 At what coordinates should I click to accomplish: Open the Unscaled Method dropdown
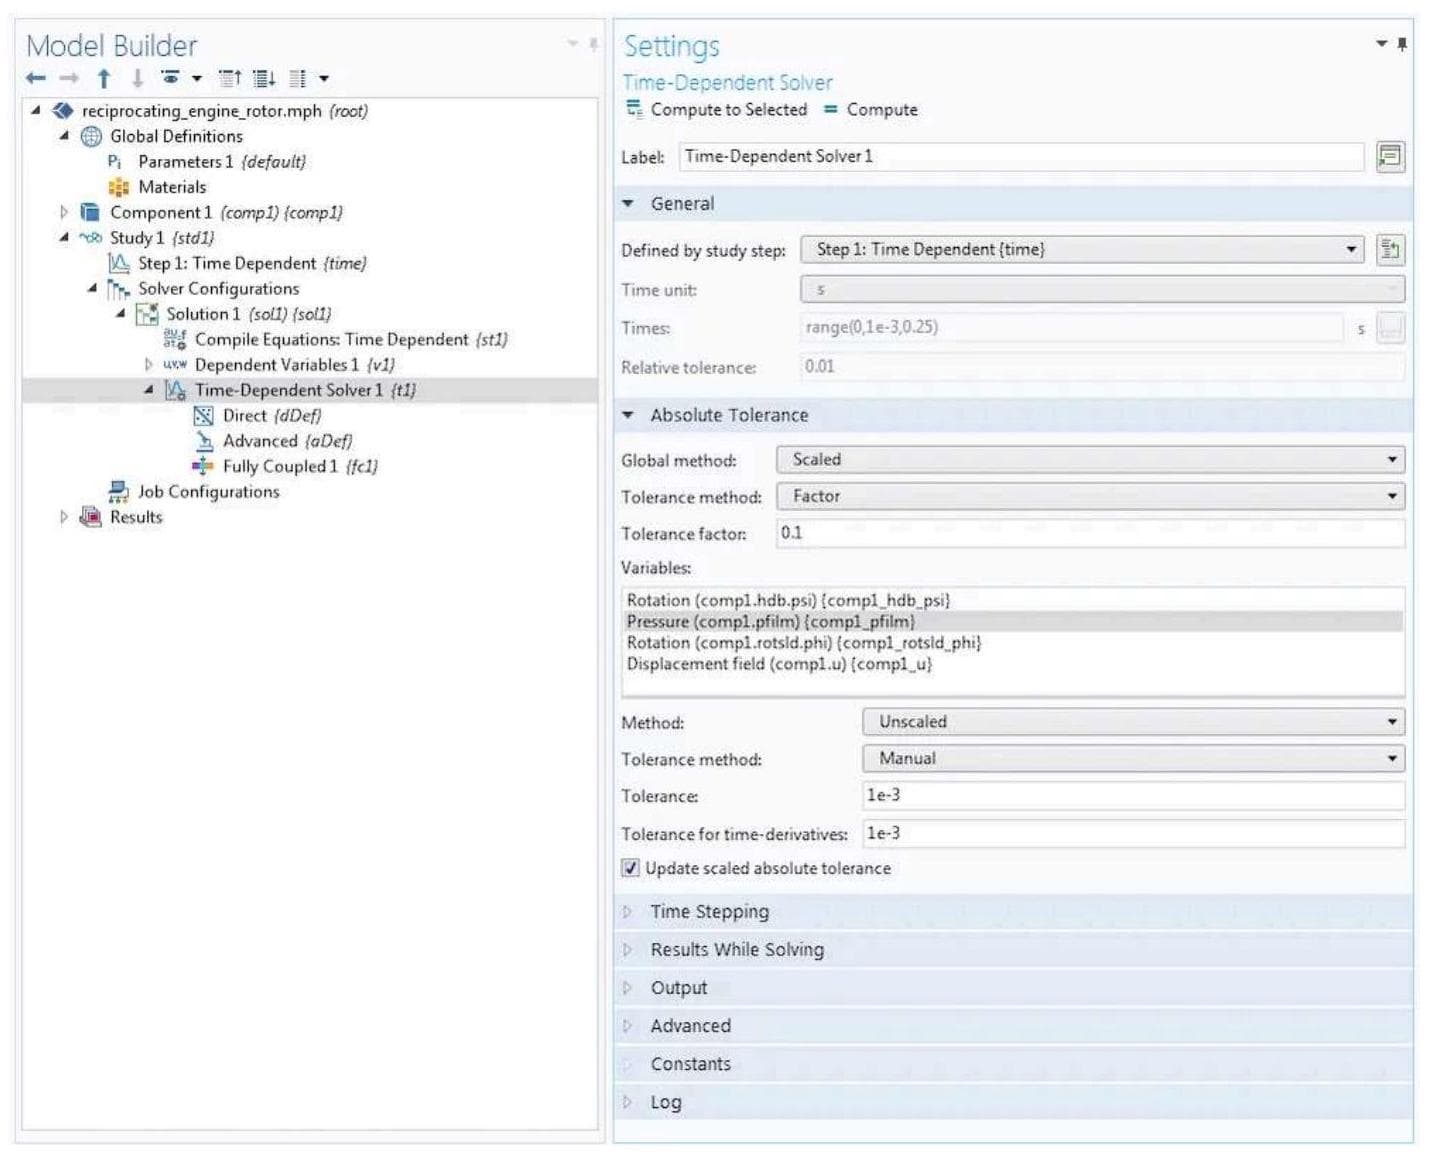pos(1132,722)
